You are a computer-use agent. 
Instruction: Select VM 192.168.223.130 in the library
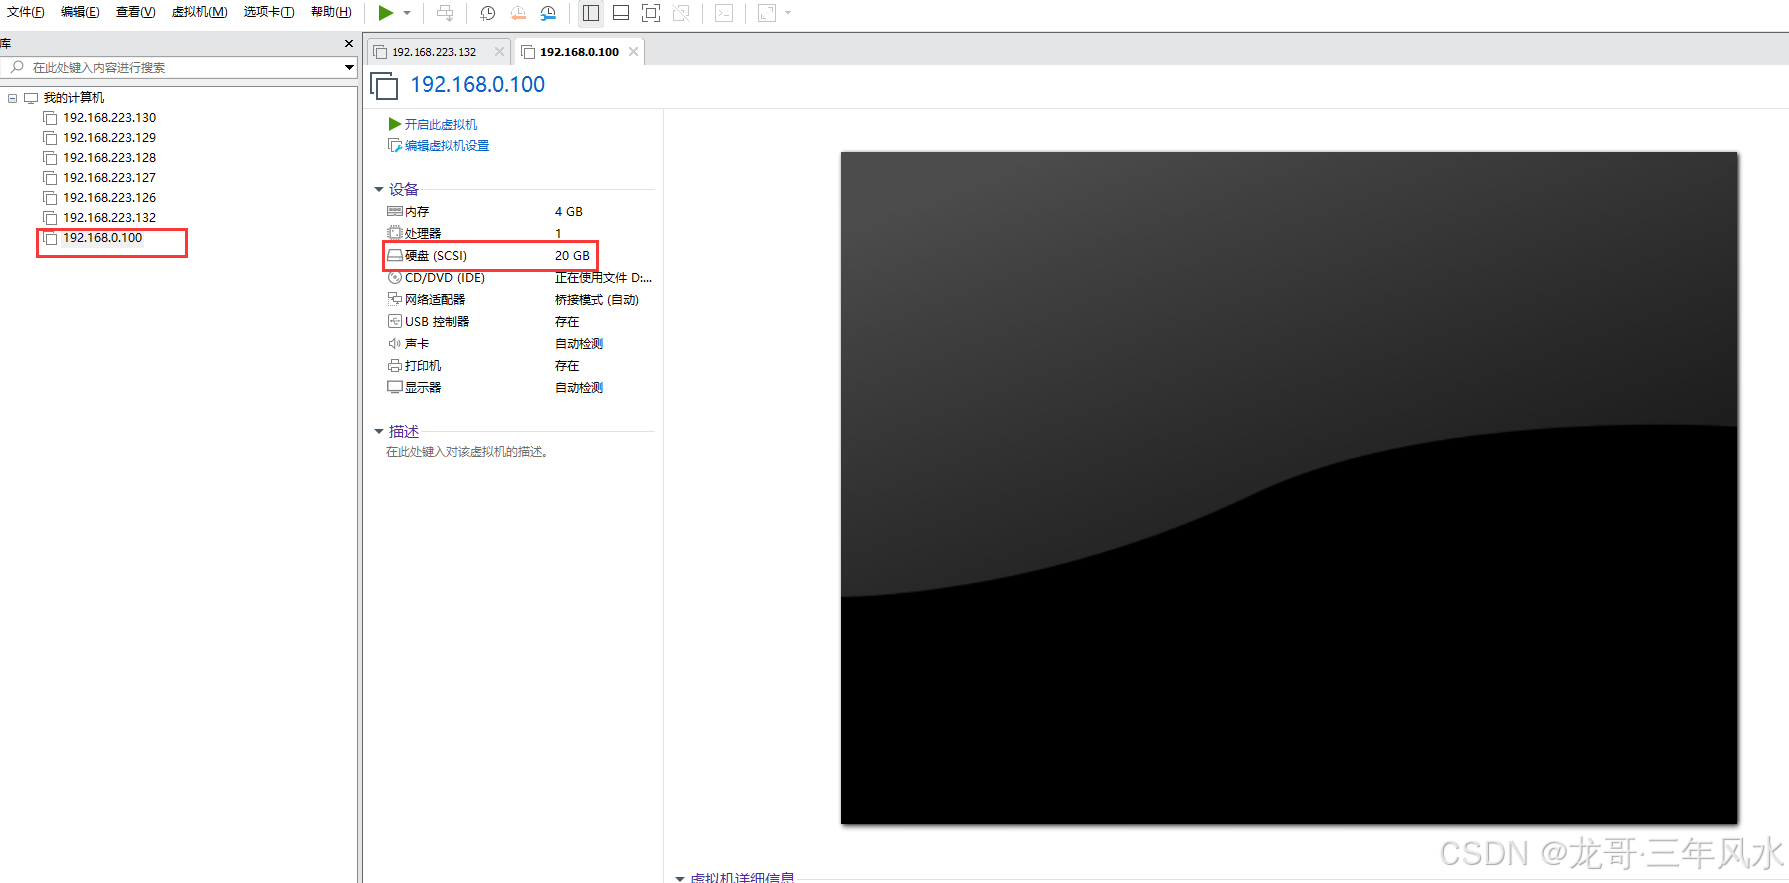(x=109, y=117)
